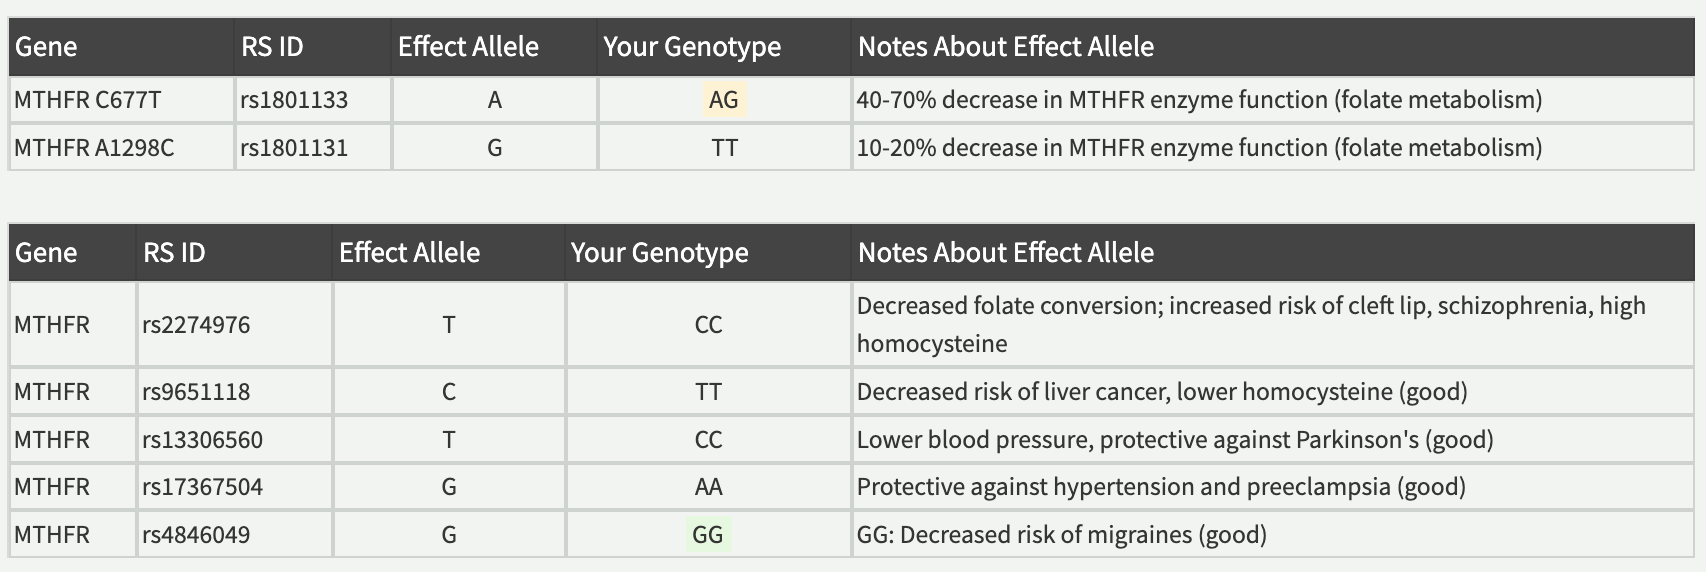This screenshot has height=572, width=1706.
Task: Click the Protective against hypertension note
Action: pos(1161,487)
